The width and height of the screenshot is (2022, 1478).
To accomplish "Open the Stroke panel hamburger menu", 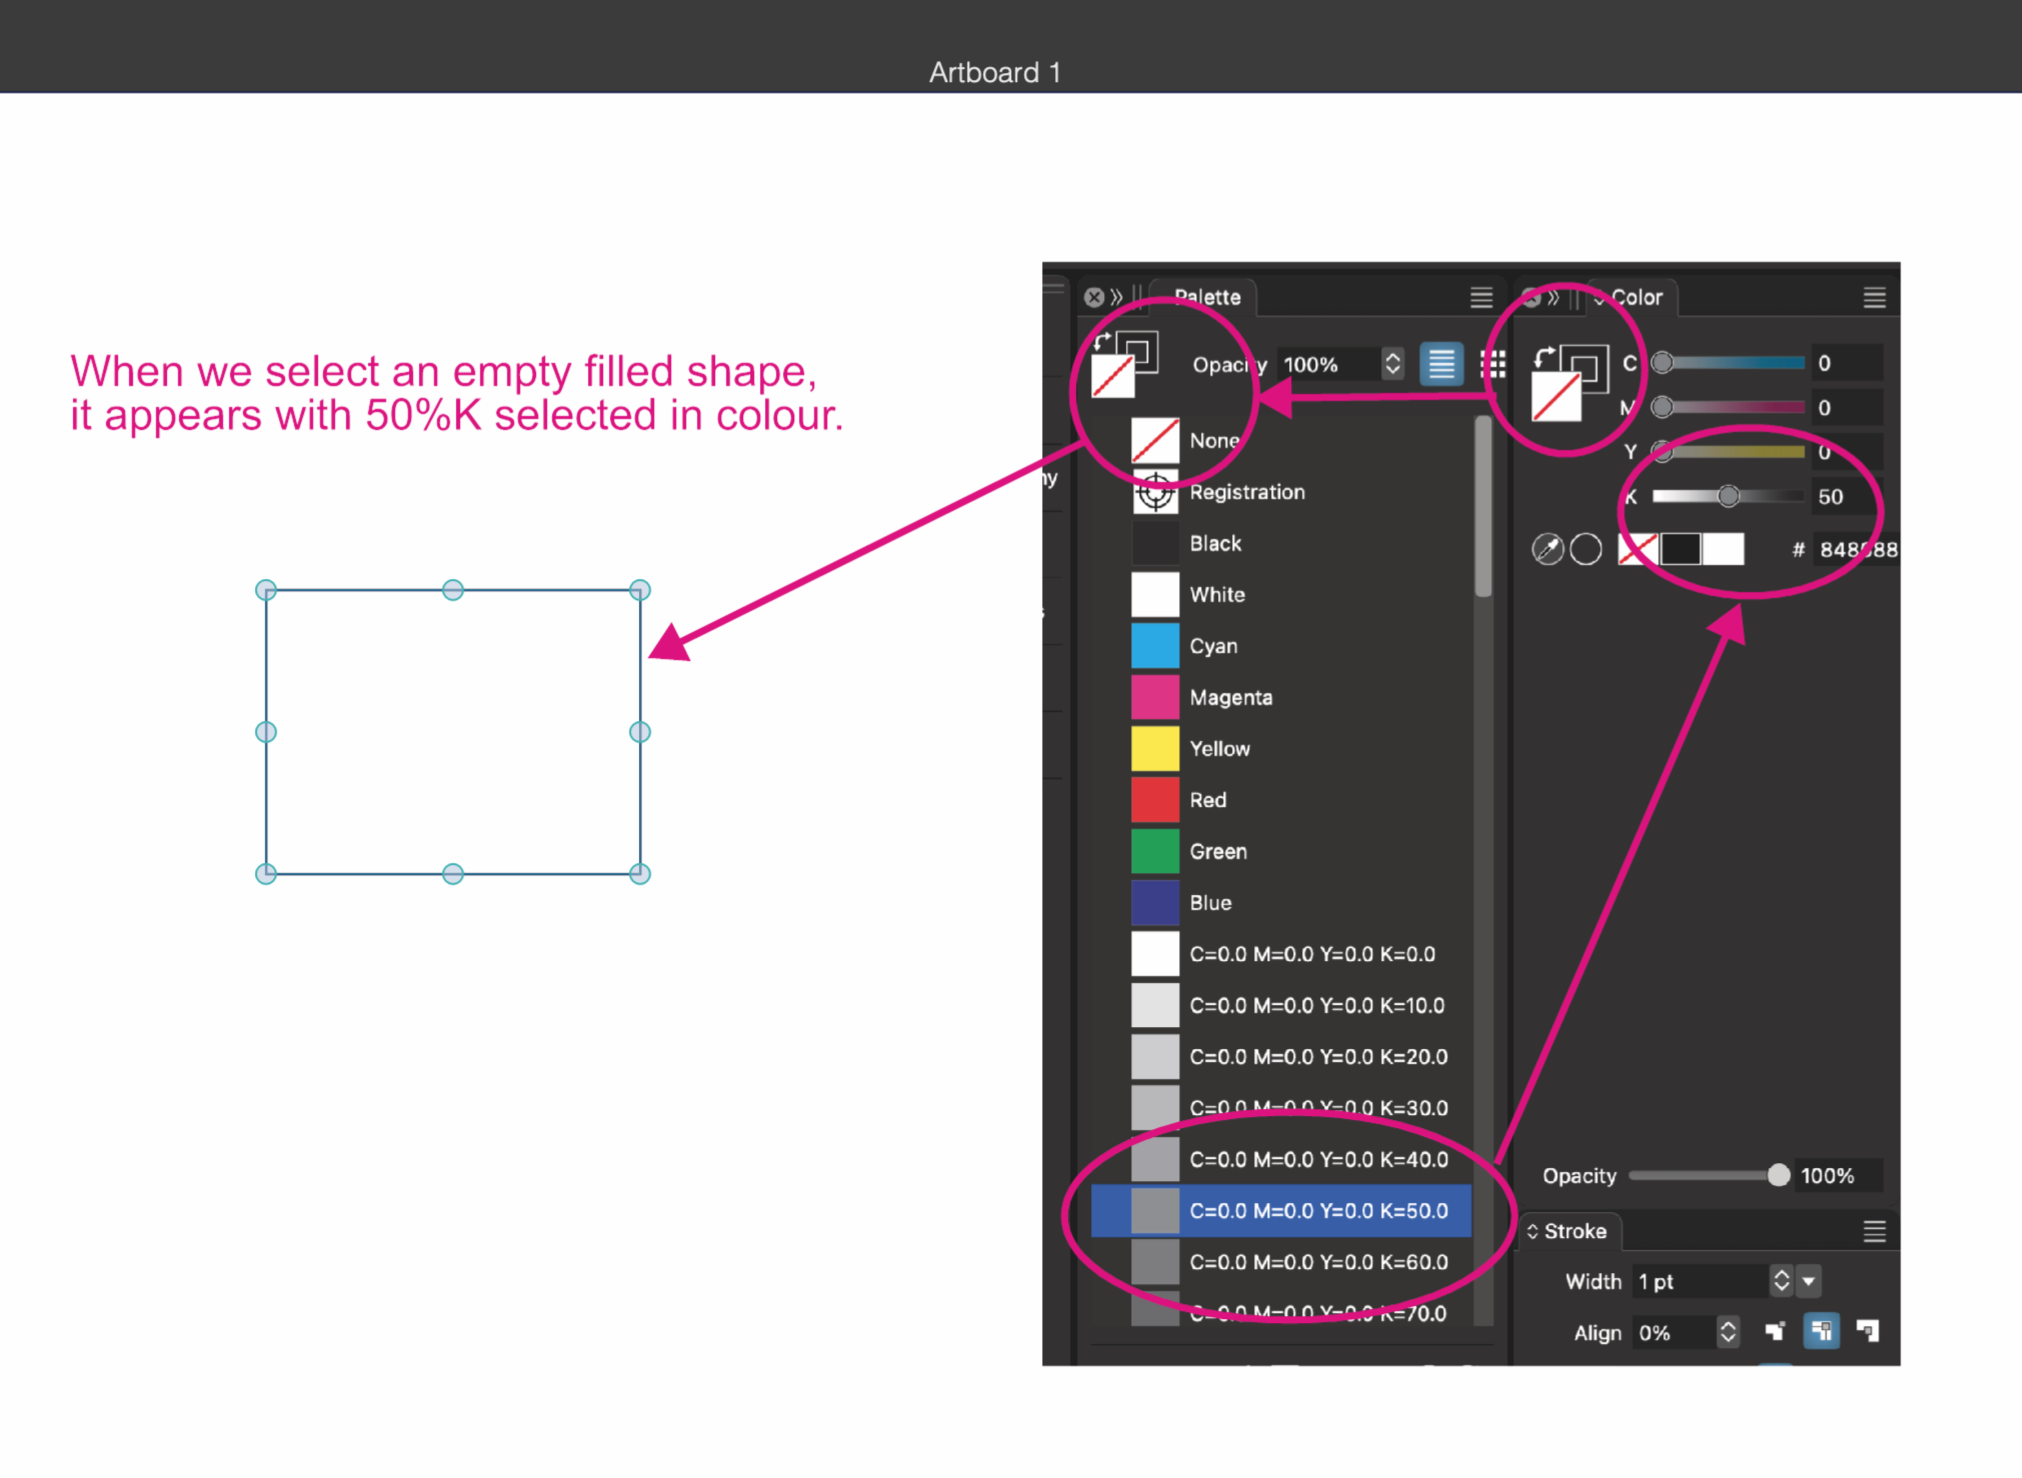I will pos(1874,1231).
